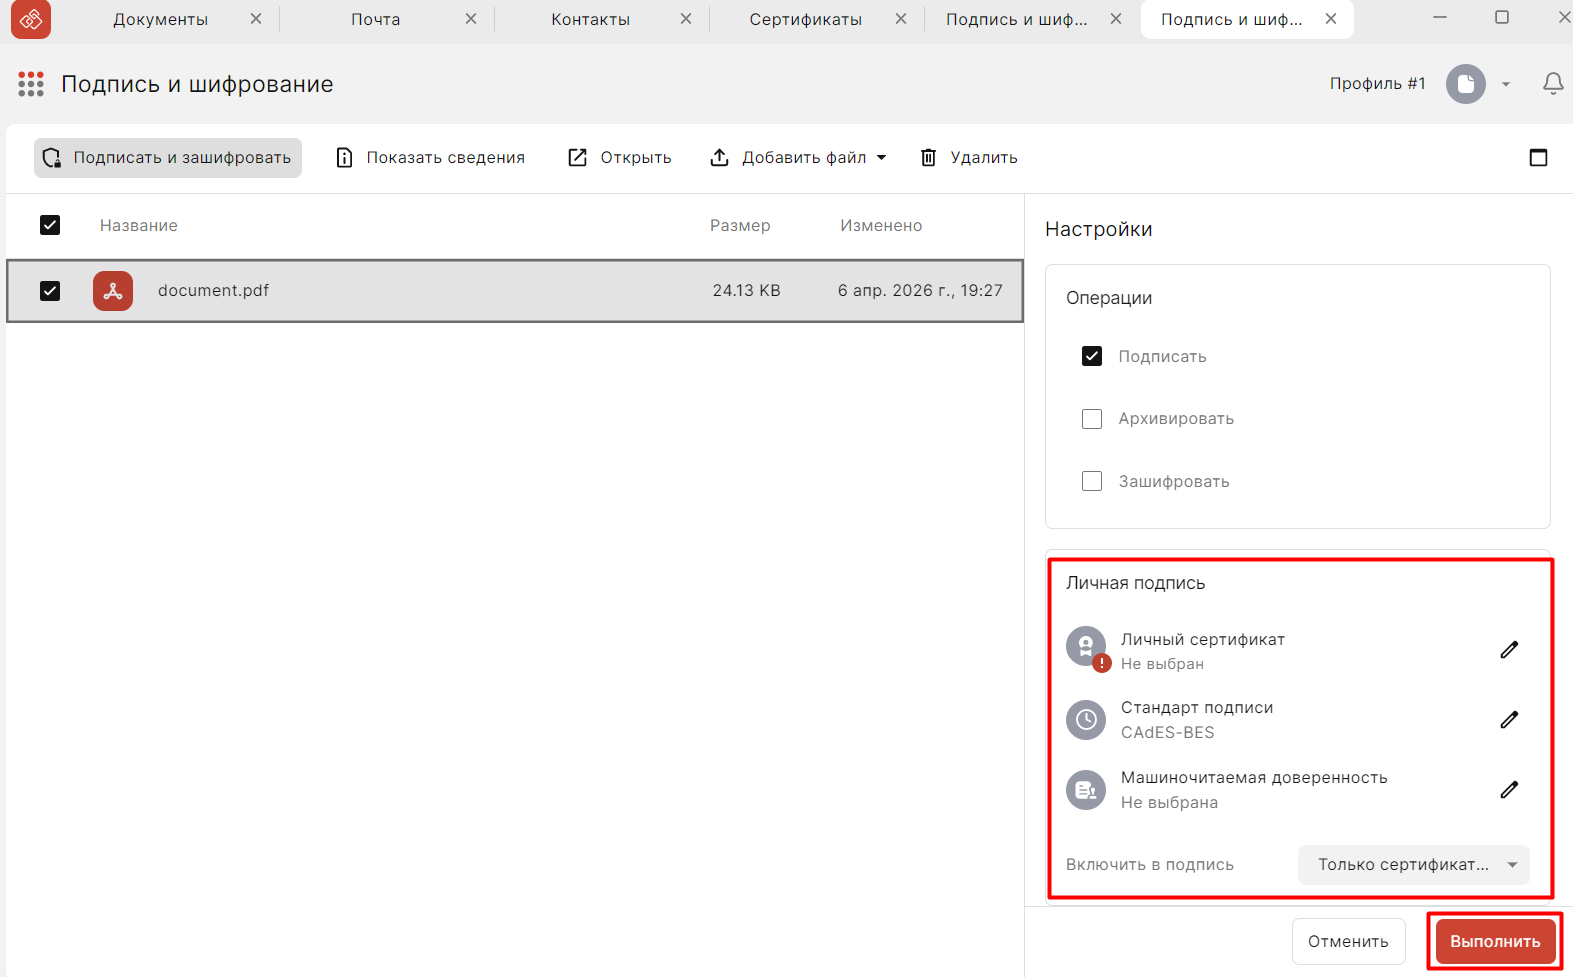
Task: Enable the Зашифровать checkbox
Action: coord(1092,482)
